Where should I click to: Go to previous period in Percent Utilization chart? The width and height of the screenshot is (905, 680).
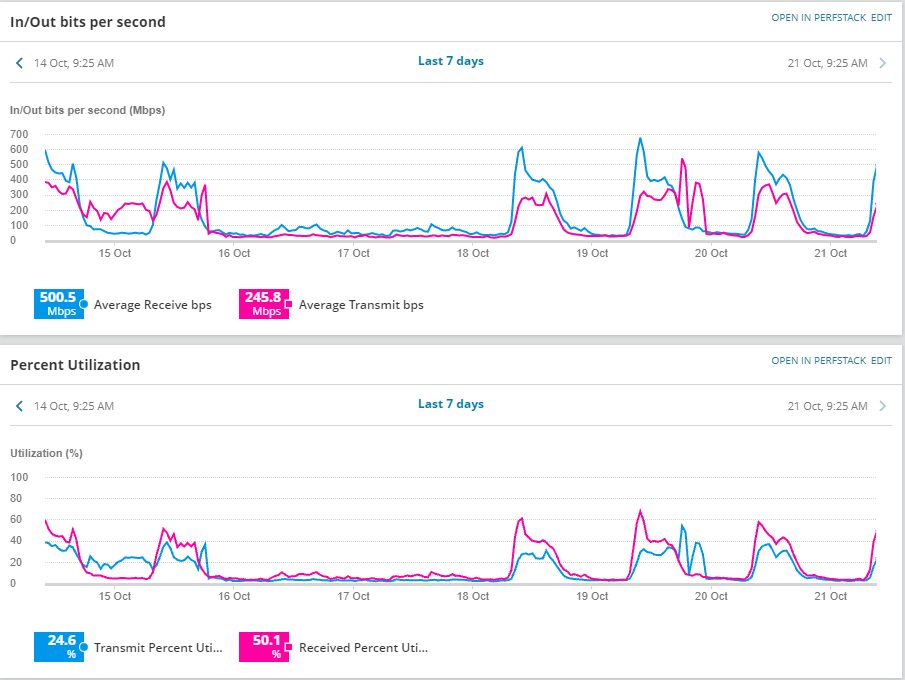coord(20,406)
